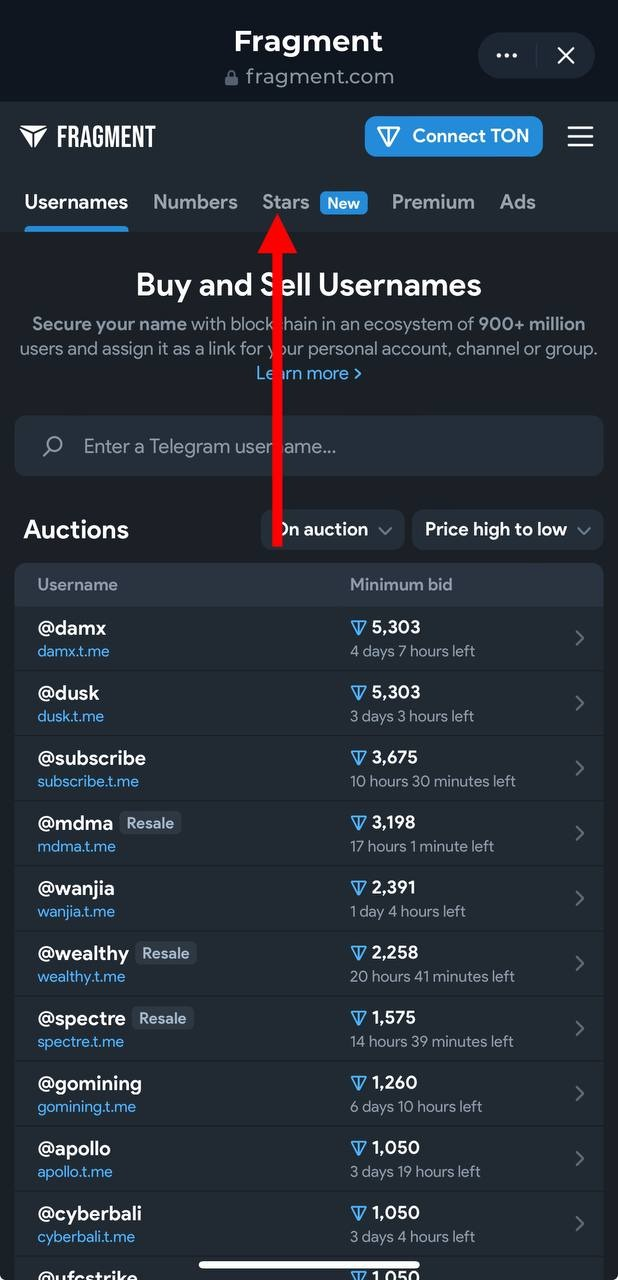The width and height of the screenshot is (618, 1280).
Task: Click the TON icon beside the 1,260 @gomining bid
Action: (359, 1083)
